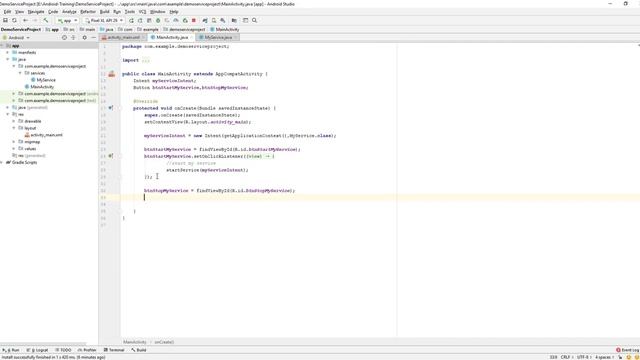This screenshot has height=360, width=640.
Task: Open the Refactor menu
Action: point(88,12)
